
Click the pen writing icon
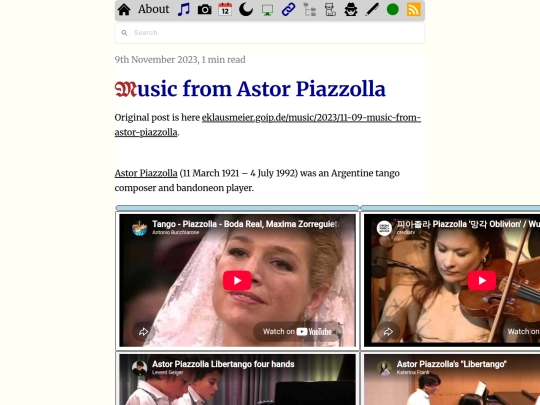click(x=372, y=10)
